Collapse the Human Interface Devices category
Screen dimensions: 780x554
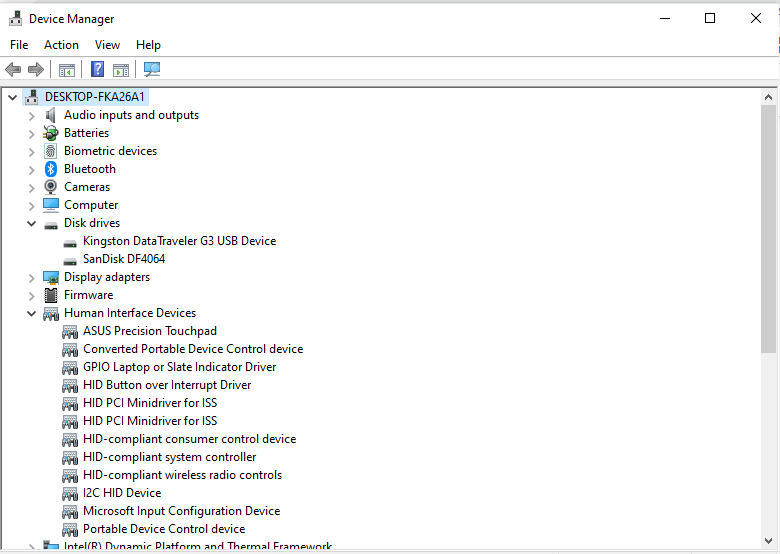(31, 313)
